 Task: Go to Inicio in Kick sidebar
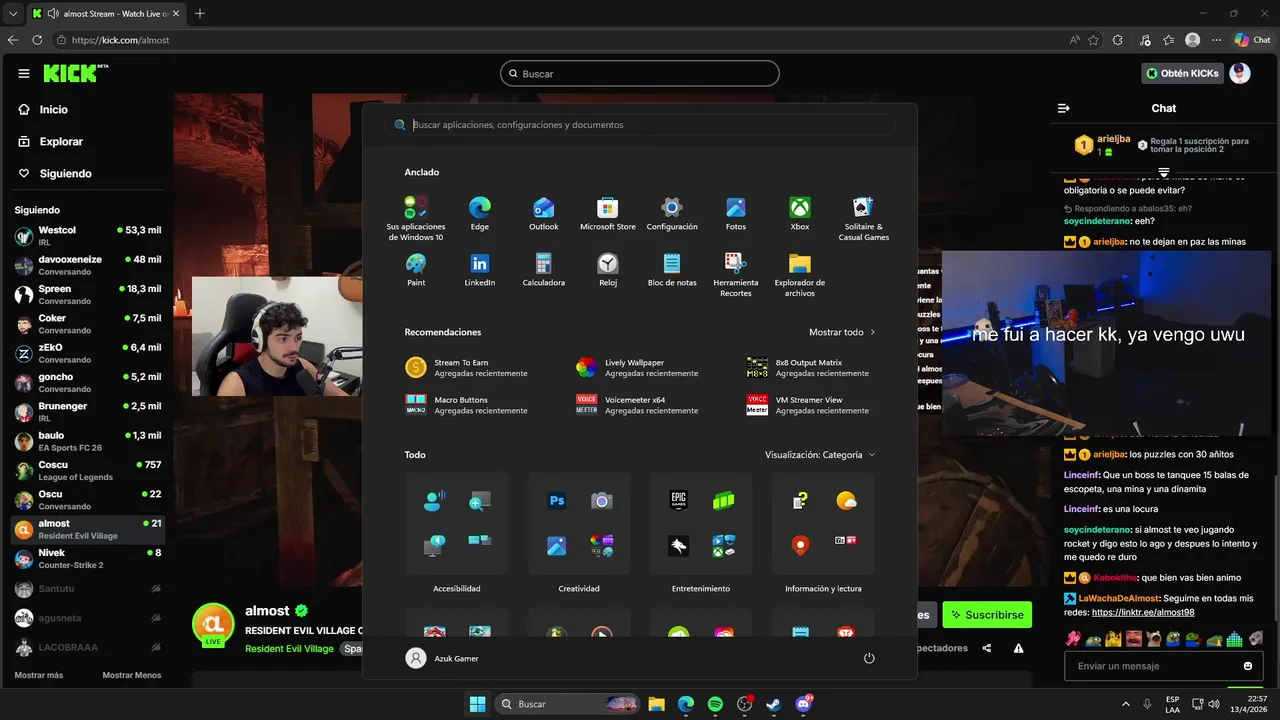[x=43, y=109]
